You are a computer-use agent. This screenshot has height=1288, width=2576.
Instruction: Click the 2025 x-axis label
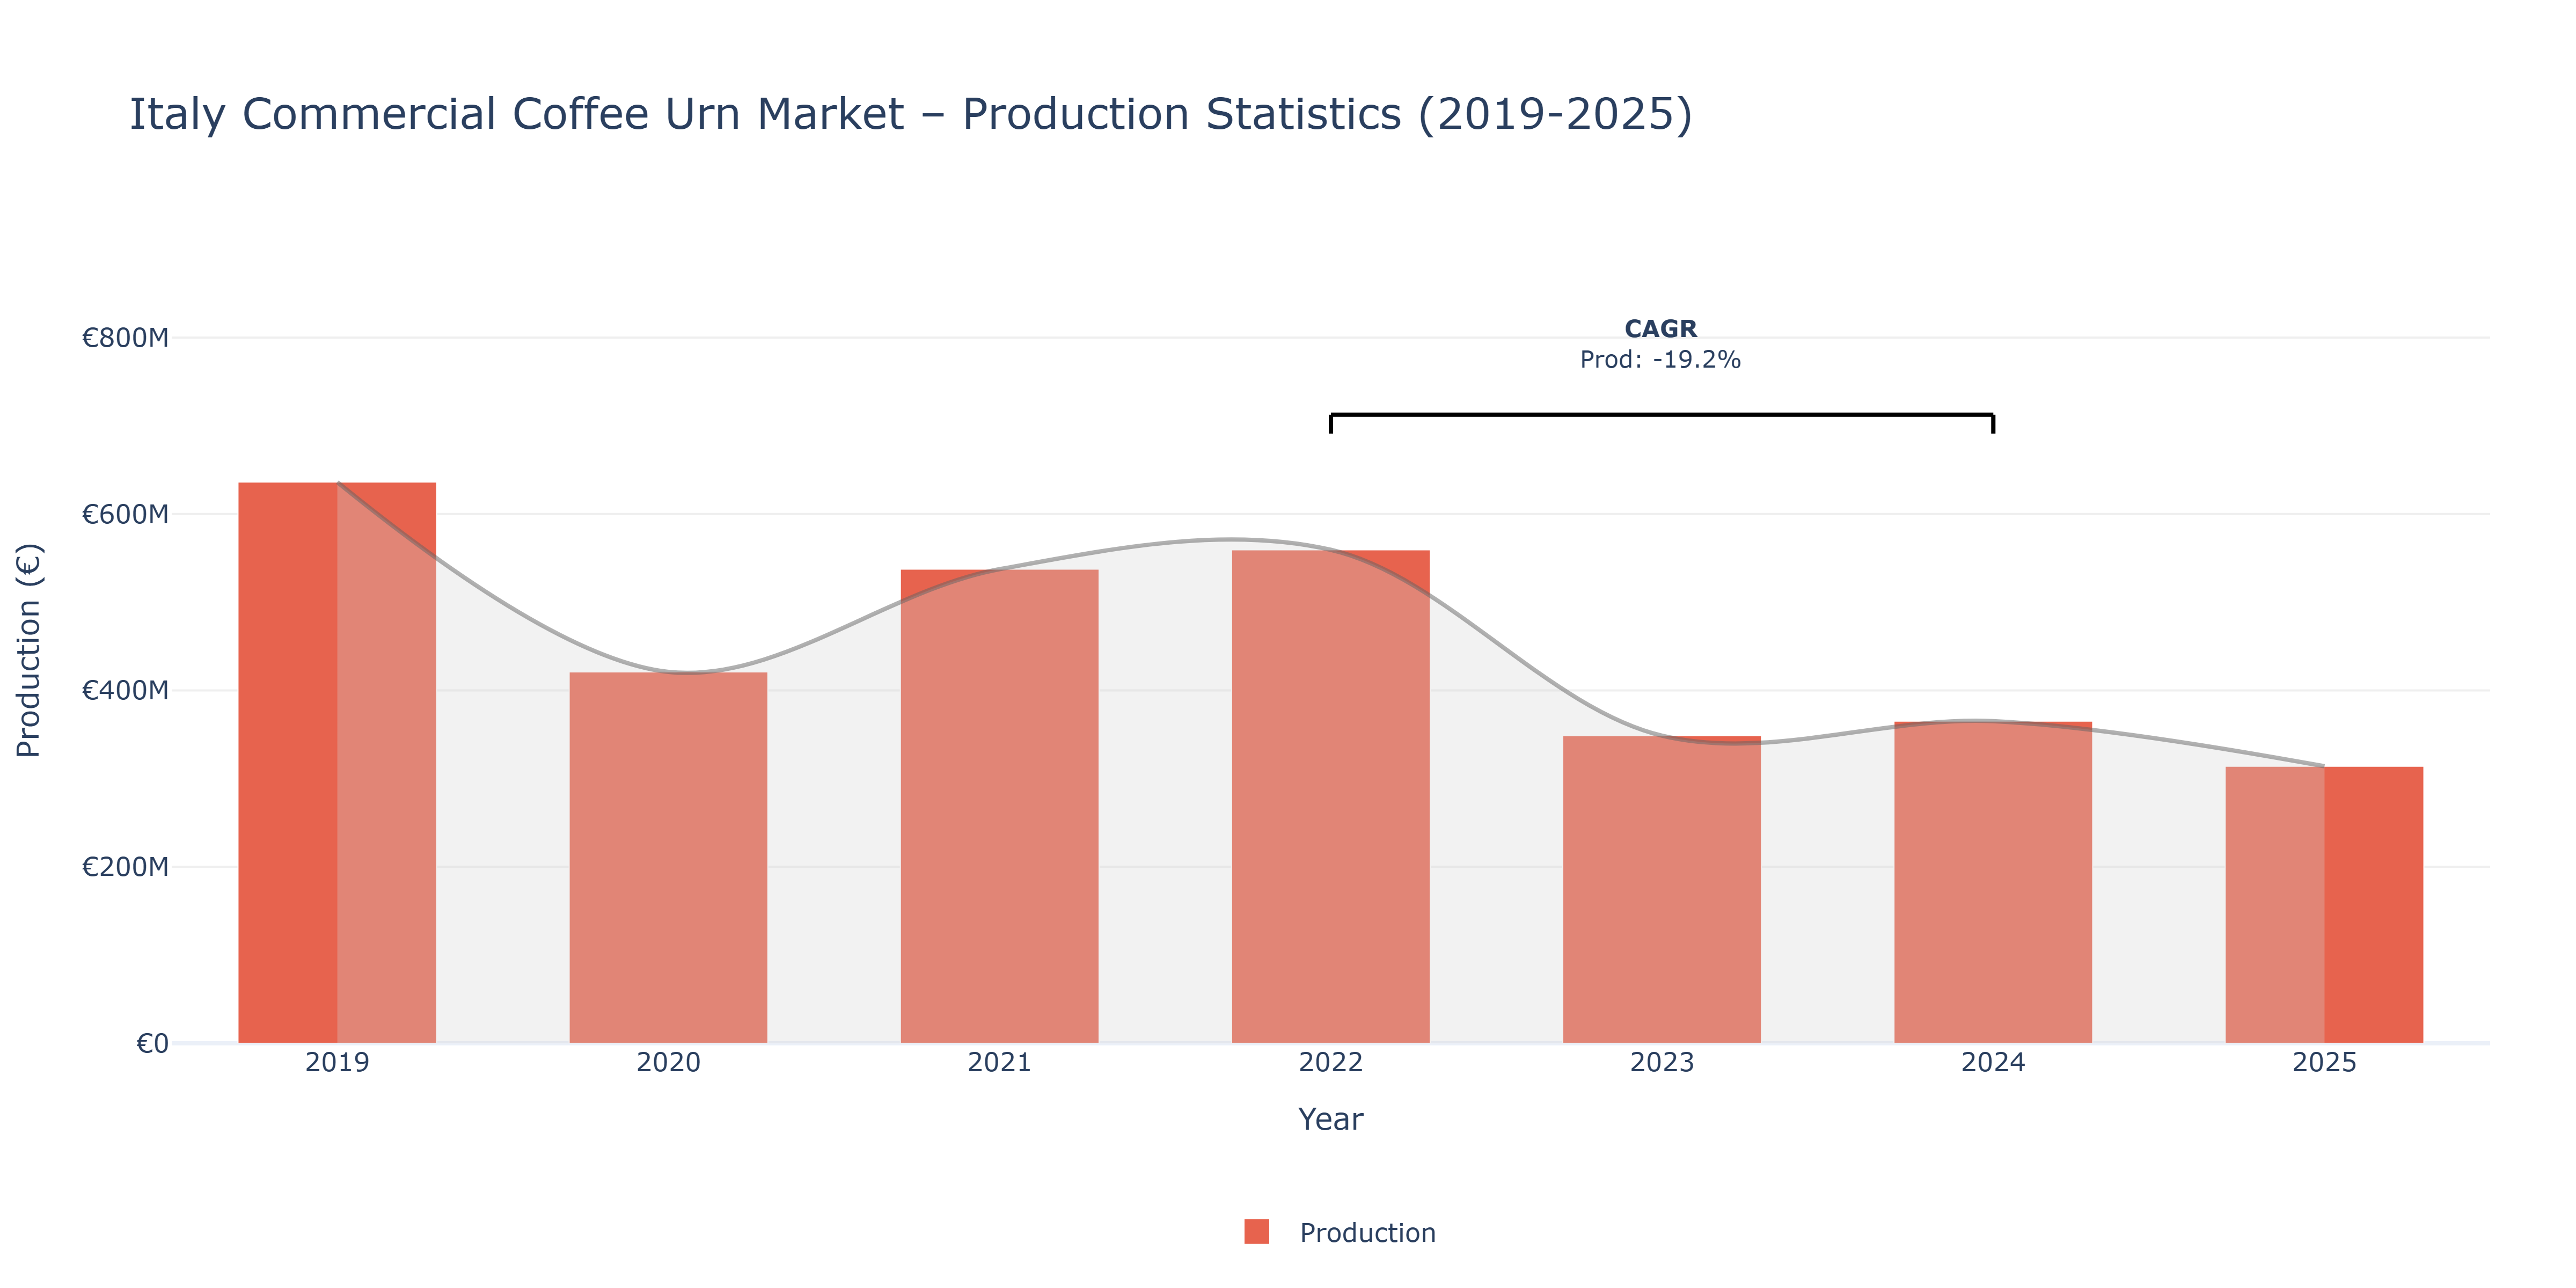tap(2324, 1063)
